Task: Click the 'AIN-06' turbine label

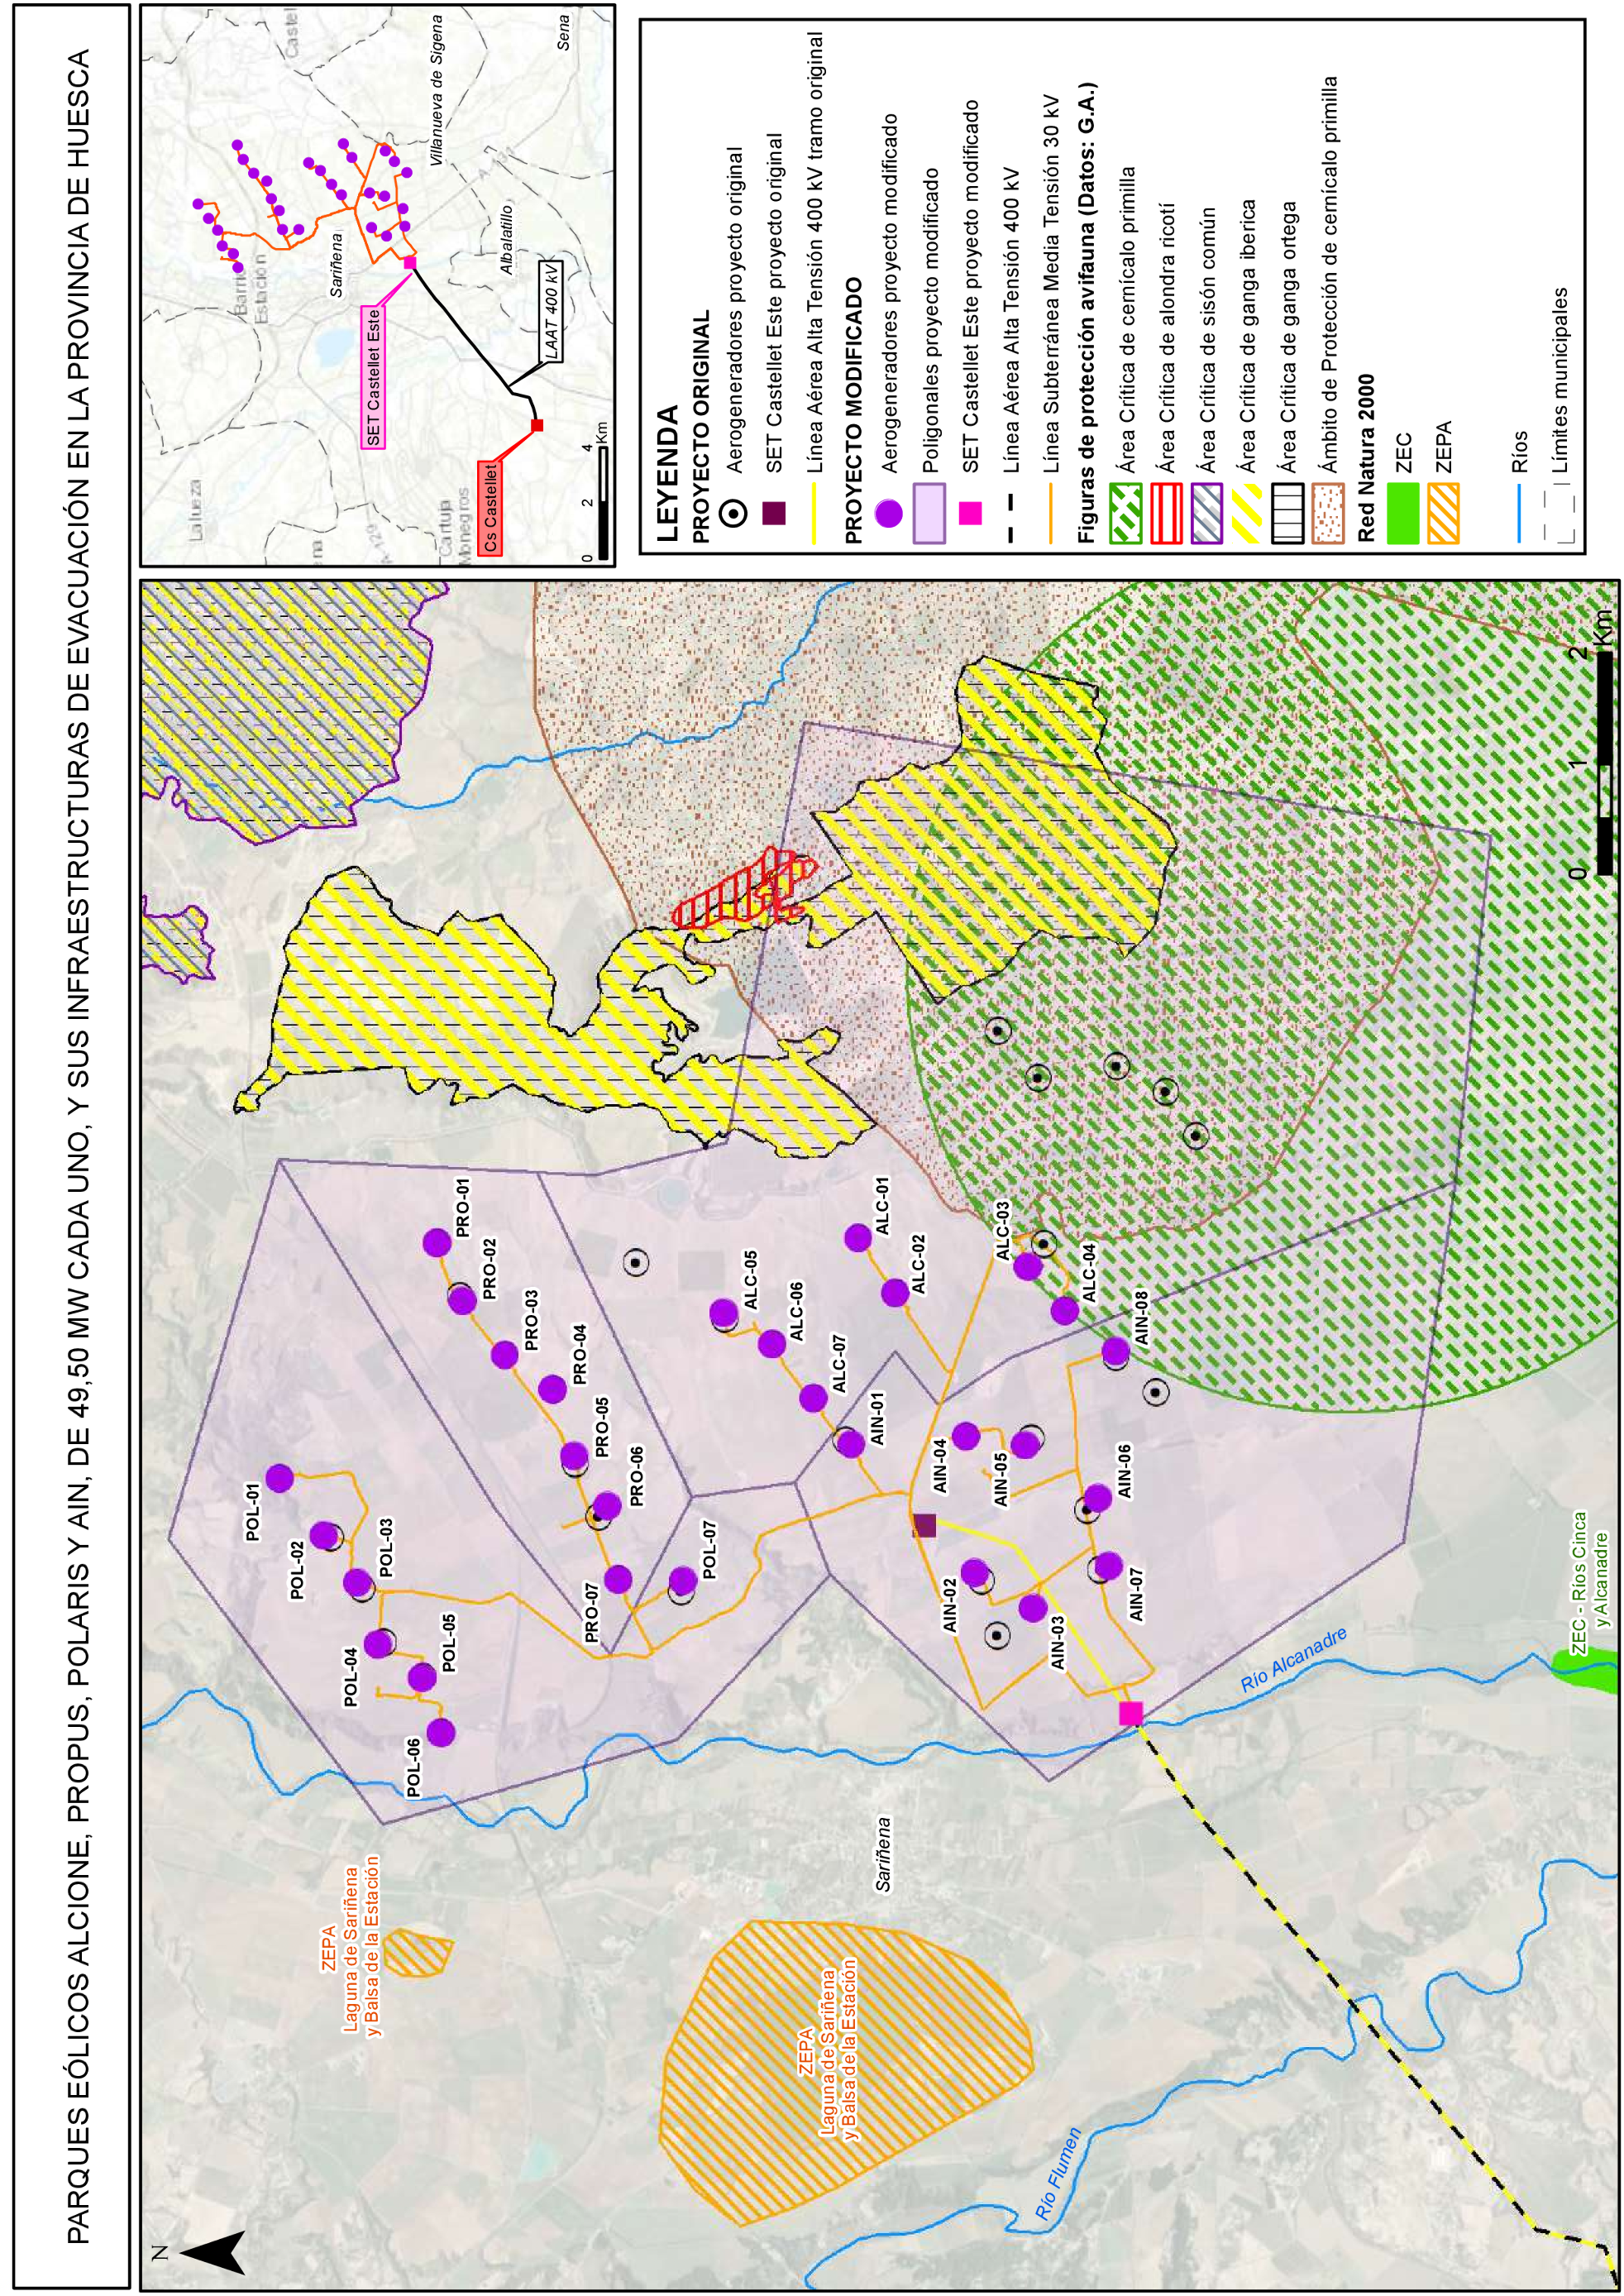Action: click(1124, 1471)
